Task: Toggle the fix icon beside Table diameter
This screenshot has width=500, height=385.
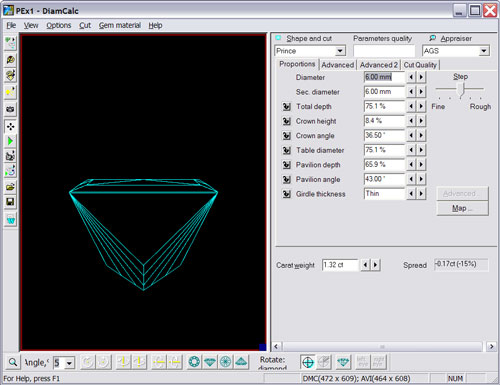Action: click(286, 150)
